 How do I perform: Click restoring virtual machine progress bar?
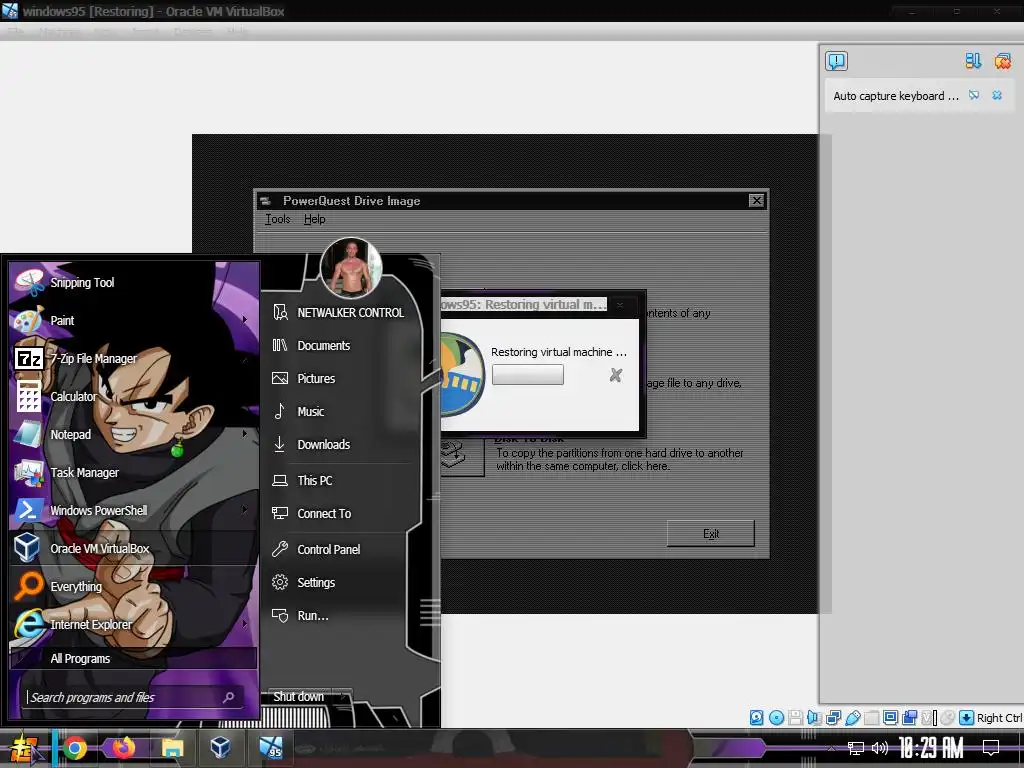point(528,375)
